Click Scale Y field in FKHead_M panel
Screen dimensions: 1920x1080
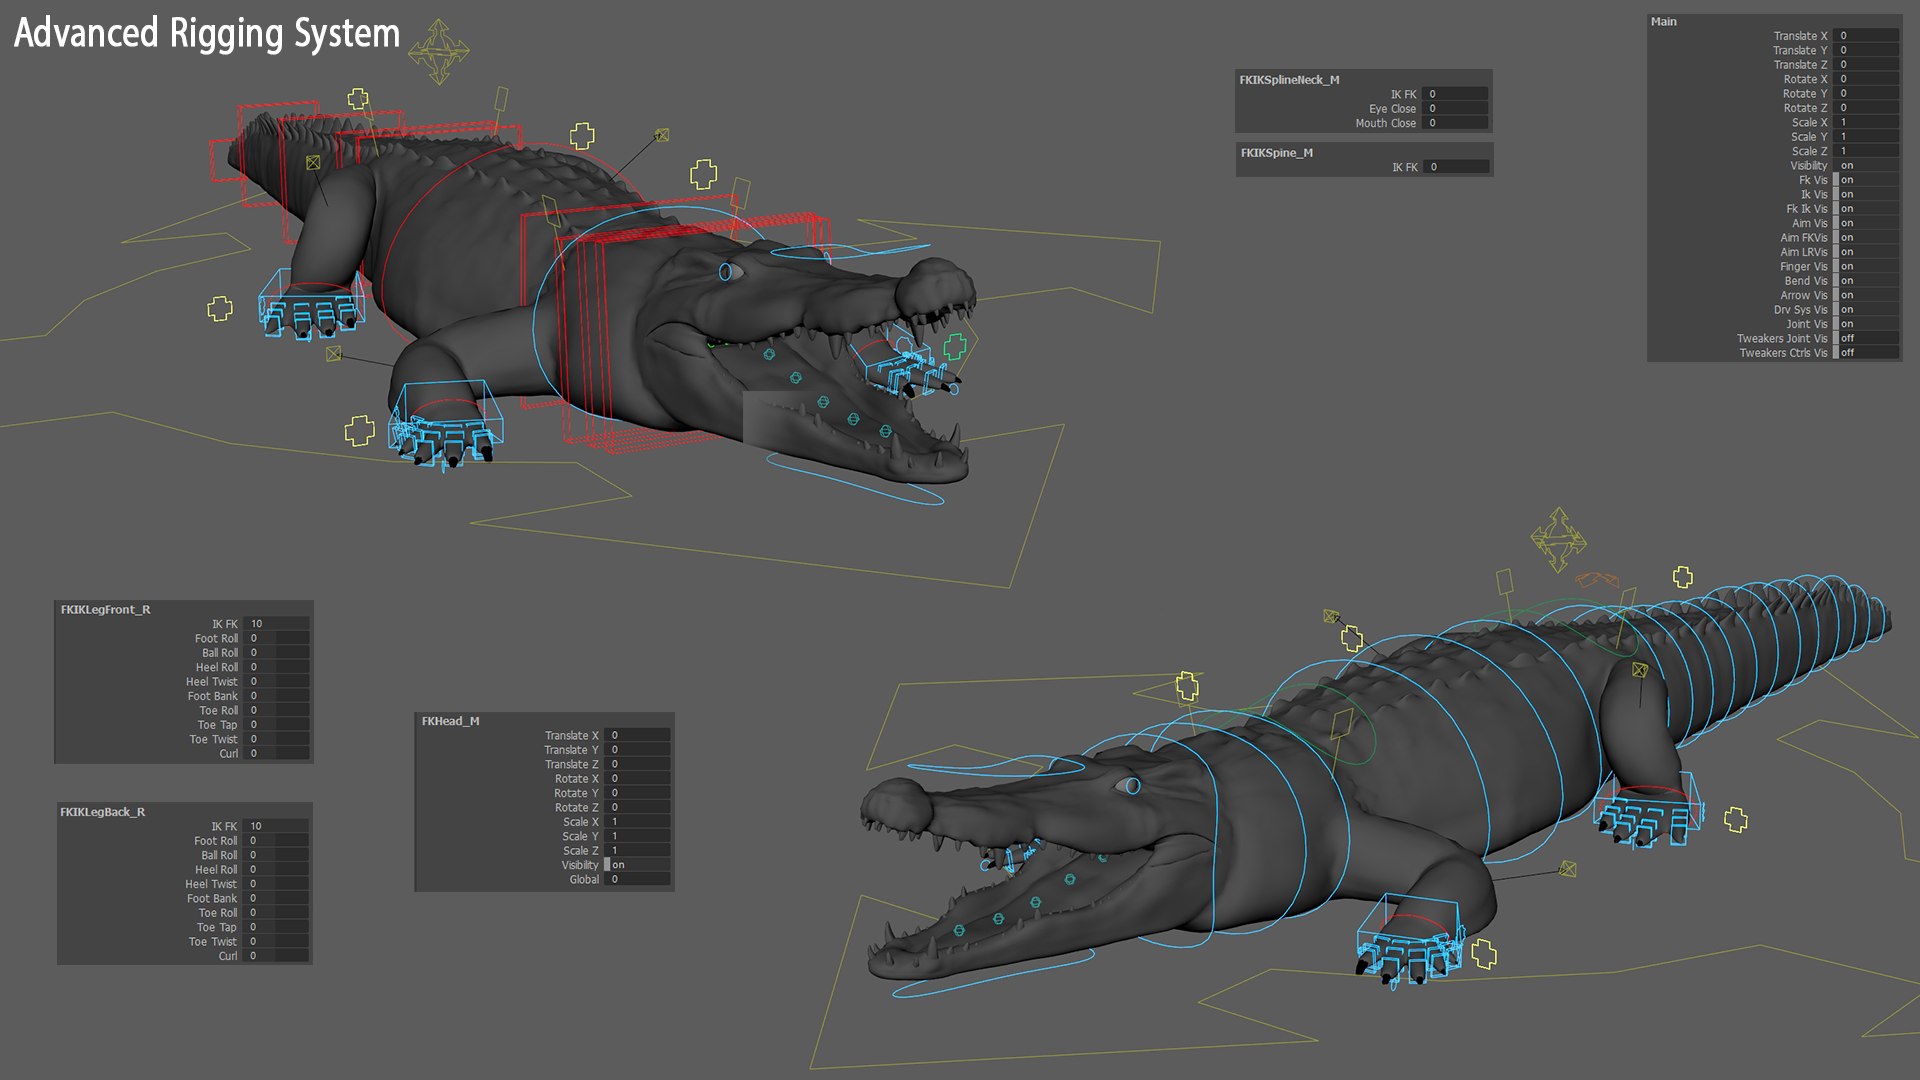click(638, 836)
